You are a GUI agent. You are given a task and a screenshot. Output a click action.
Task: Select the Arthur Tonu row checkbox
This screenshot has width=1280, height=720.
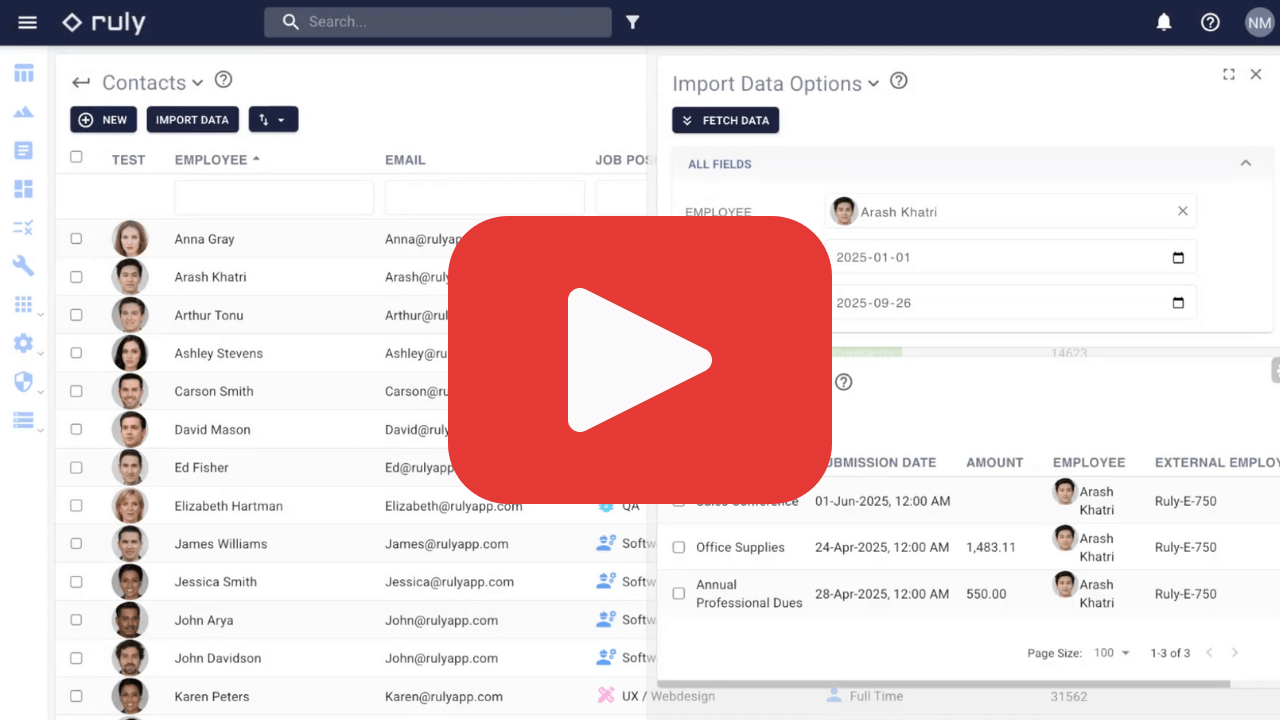point(76,315)
